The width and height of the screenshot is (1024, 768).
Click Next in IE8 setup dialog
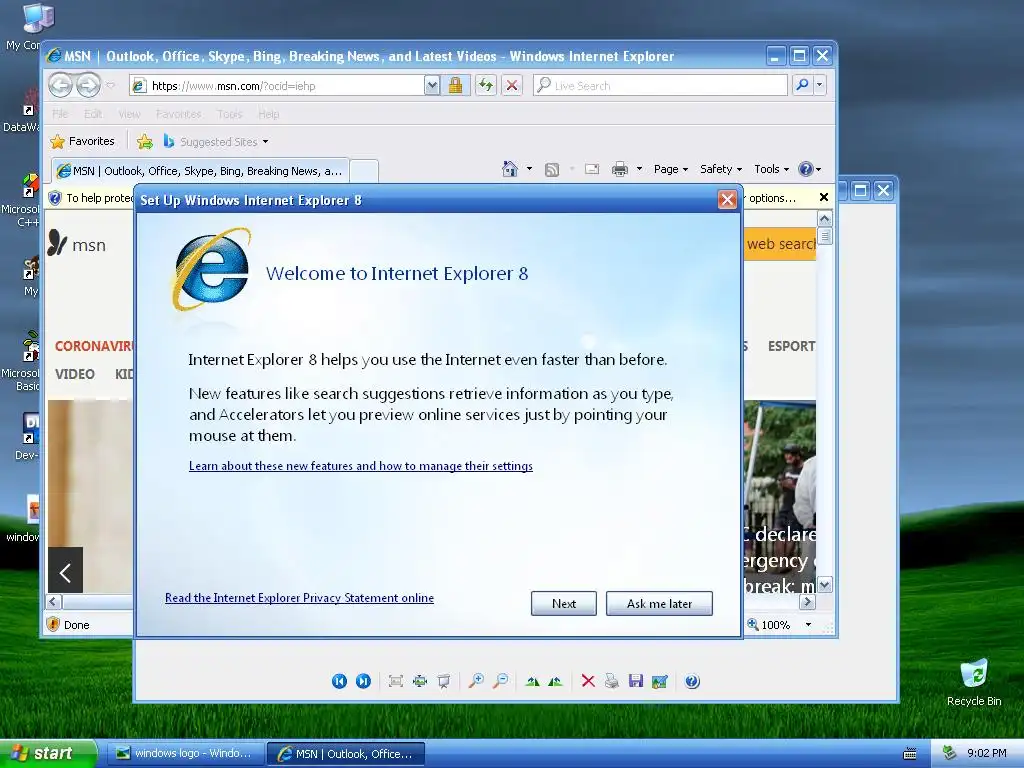(x=564, y=603)
